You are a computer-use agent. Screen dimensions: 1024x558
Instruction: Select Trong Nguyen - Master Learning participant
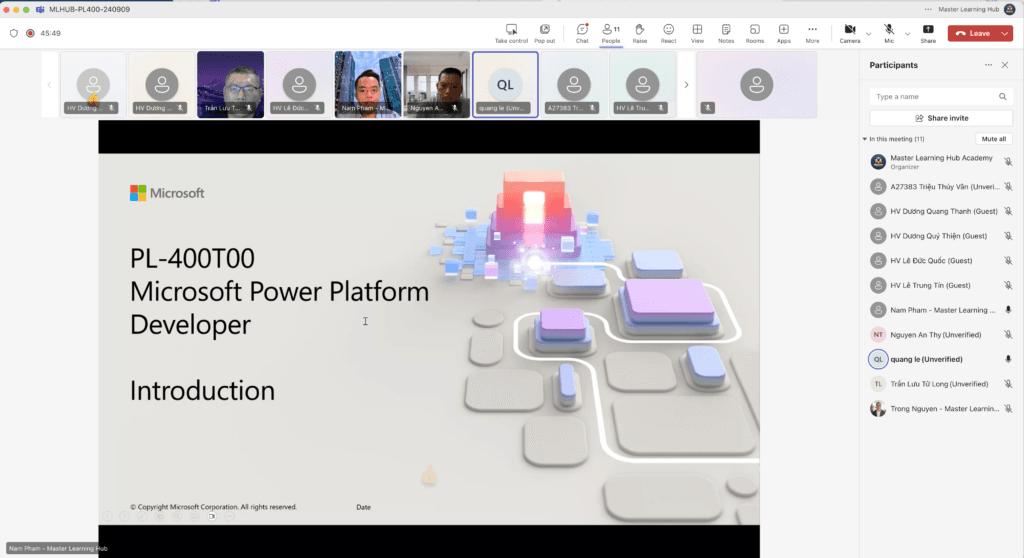point(941,409)
